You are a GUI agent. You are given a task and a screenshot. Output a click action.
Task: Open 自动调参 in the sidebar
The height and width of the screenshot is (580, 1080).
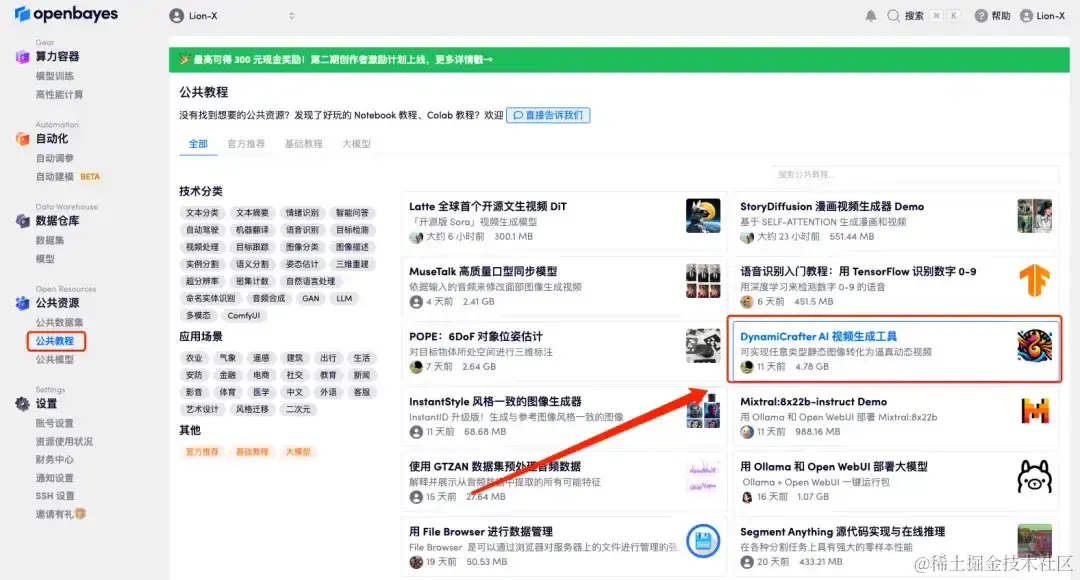click(54, 158)
